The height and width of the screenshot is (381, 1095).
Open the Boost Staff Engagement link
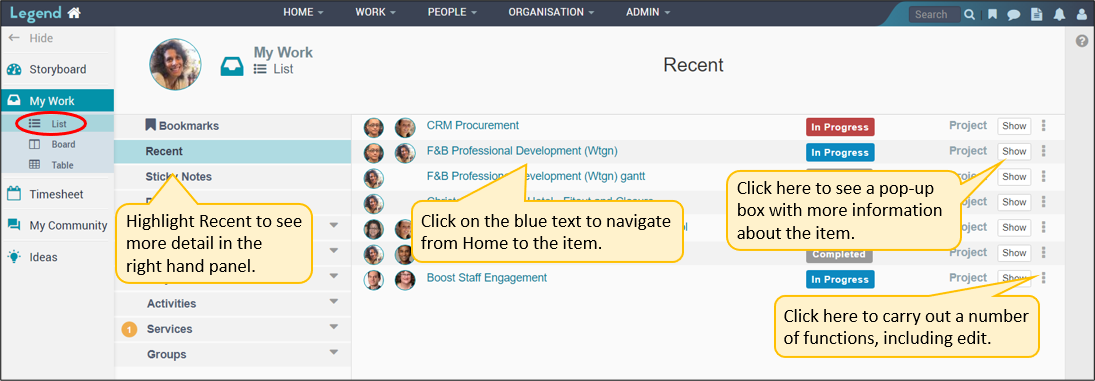point(487,278)
